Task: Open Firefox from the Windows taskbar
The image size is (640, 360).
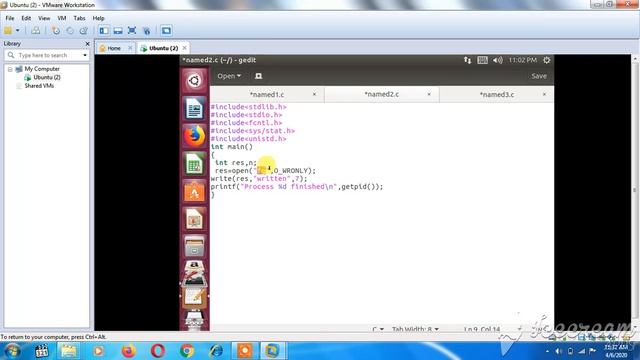Action: [x=128, y=351]
